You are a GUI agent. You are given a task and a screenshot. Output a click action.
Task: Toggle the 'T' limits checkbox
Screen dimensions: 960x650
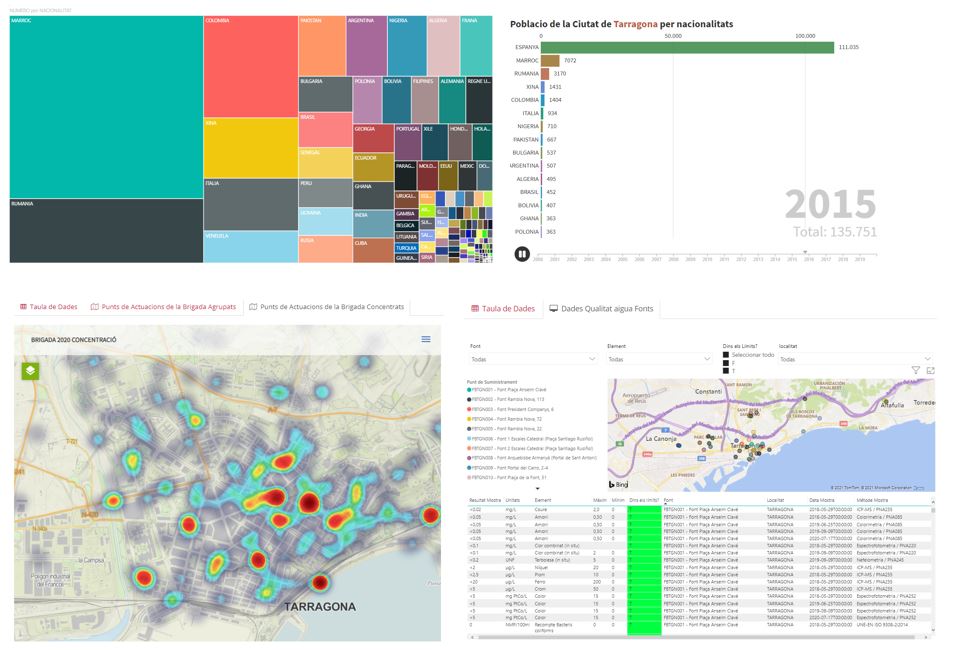click(726, 371)
